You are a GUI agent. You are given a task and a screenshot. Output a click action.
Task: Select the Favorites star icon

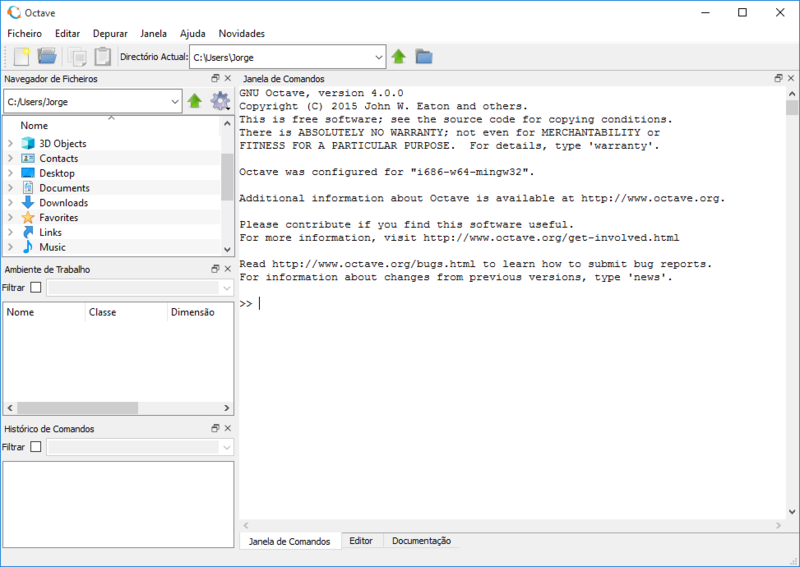(28, 217)
